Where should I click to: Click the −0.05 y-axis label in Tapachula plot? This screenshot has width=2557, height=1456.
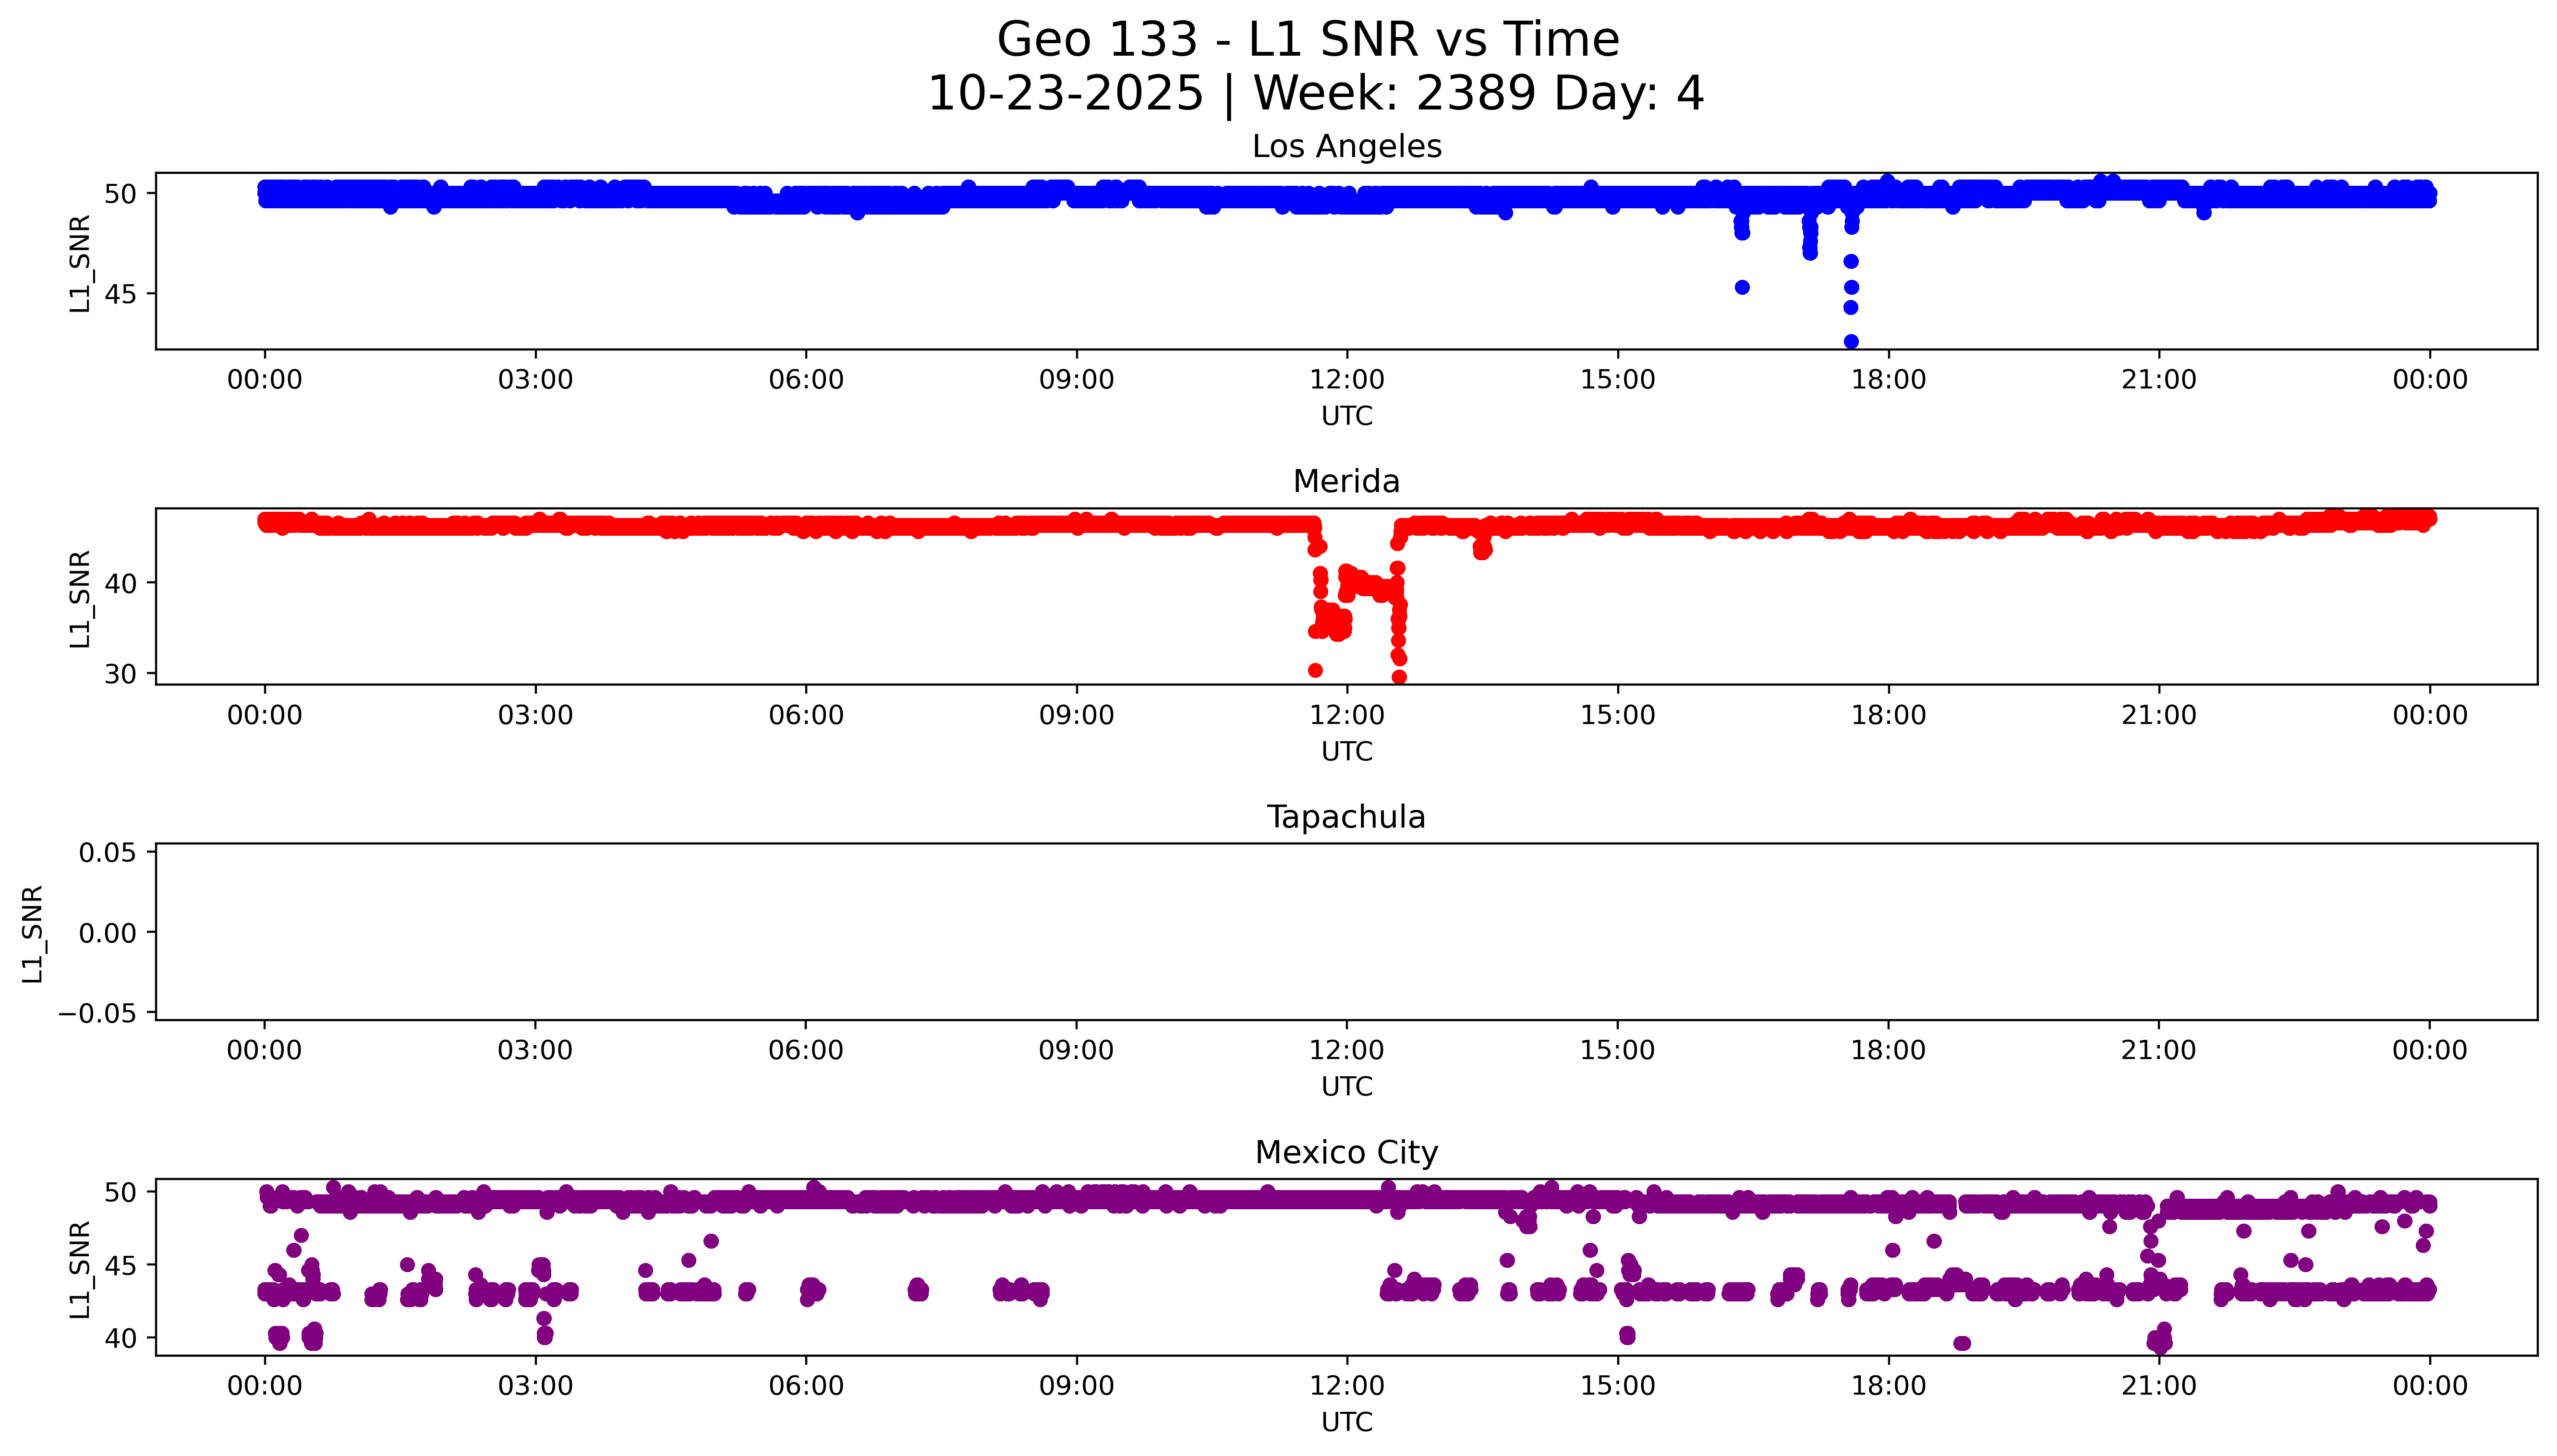[x=97, y=1013]
